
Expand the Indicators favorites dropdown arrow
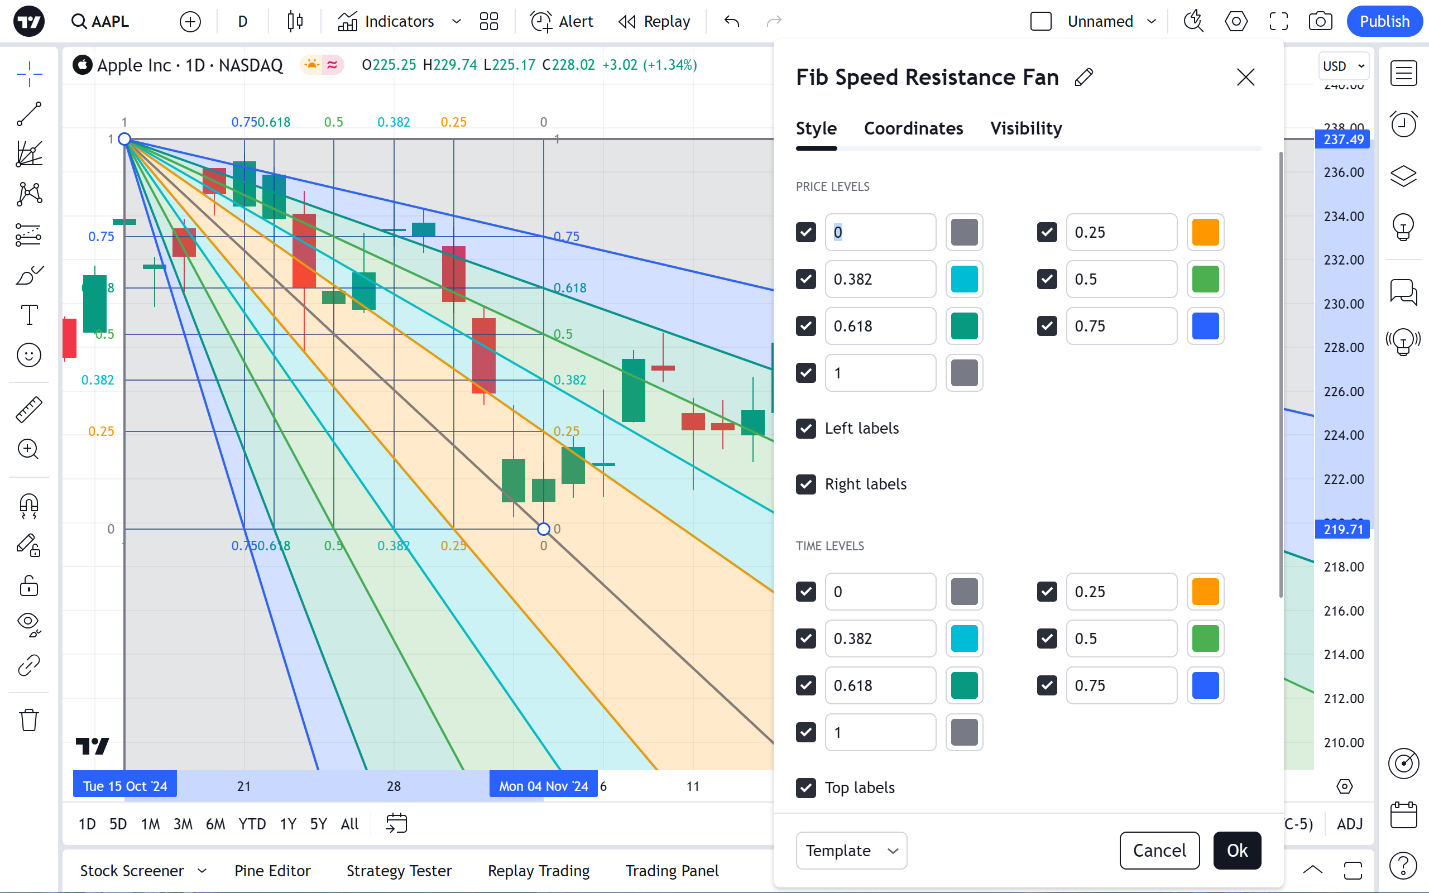click(x=456, y=21)
